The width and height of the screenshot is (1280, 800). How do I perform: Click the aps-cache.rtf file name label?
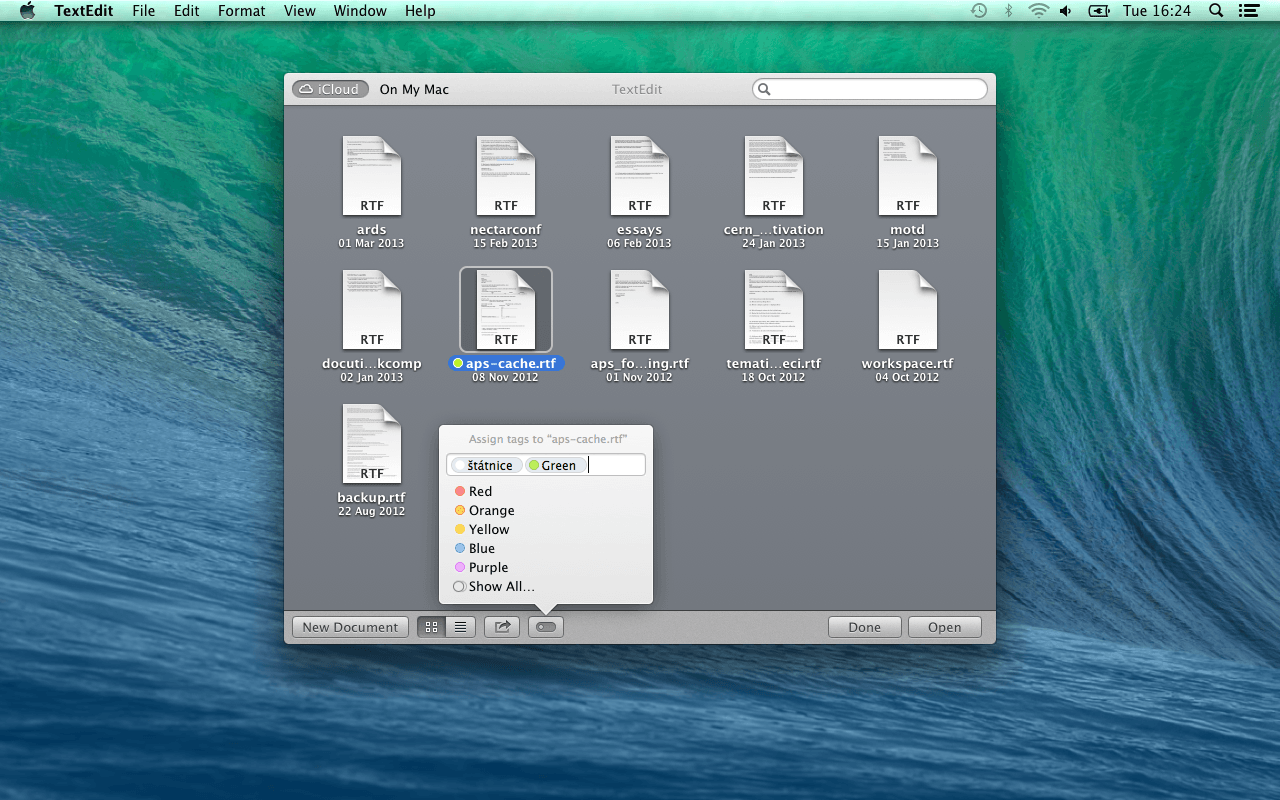click(507, 363)
